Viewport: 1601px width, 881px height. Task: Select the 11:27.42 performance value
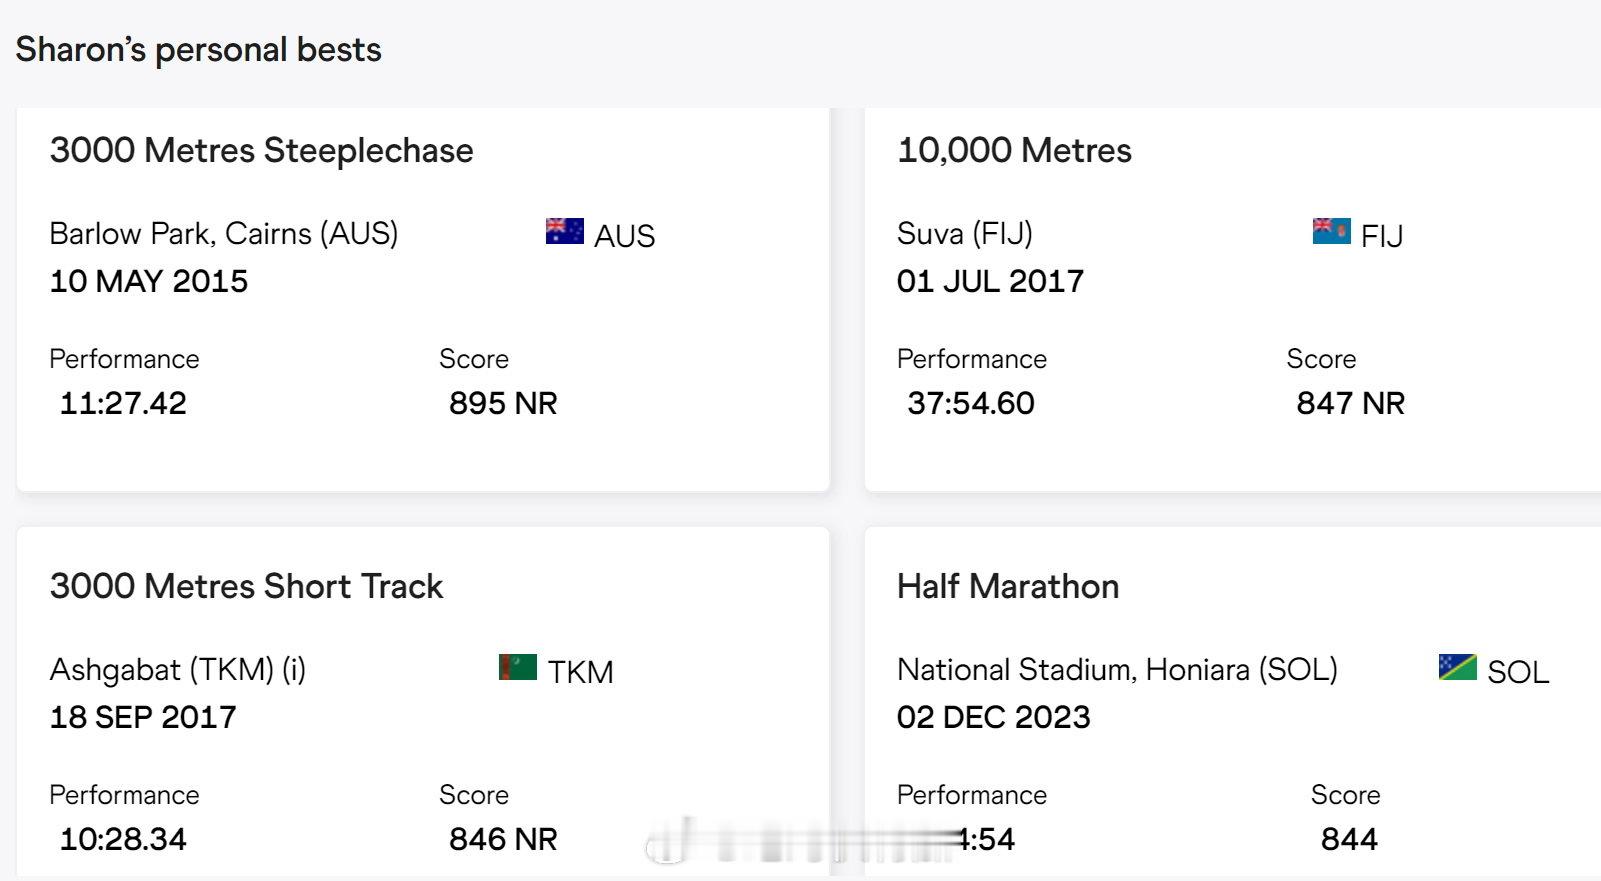click(x=123, y=403)
